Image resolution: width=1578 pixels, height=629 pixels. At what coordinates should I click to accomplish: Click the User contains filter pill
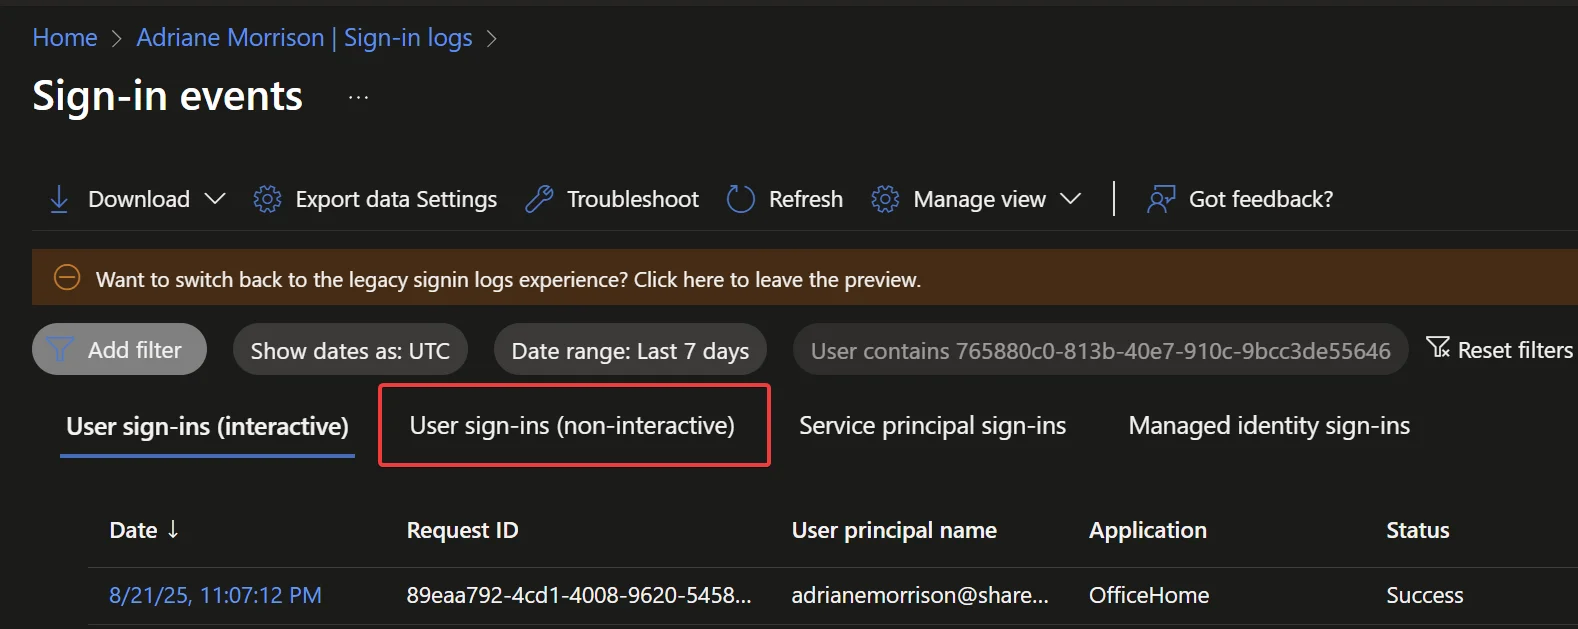tap(1100, 351)
